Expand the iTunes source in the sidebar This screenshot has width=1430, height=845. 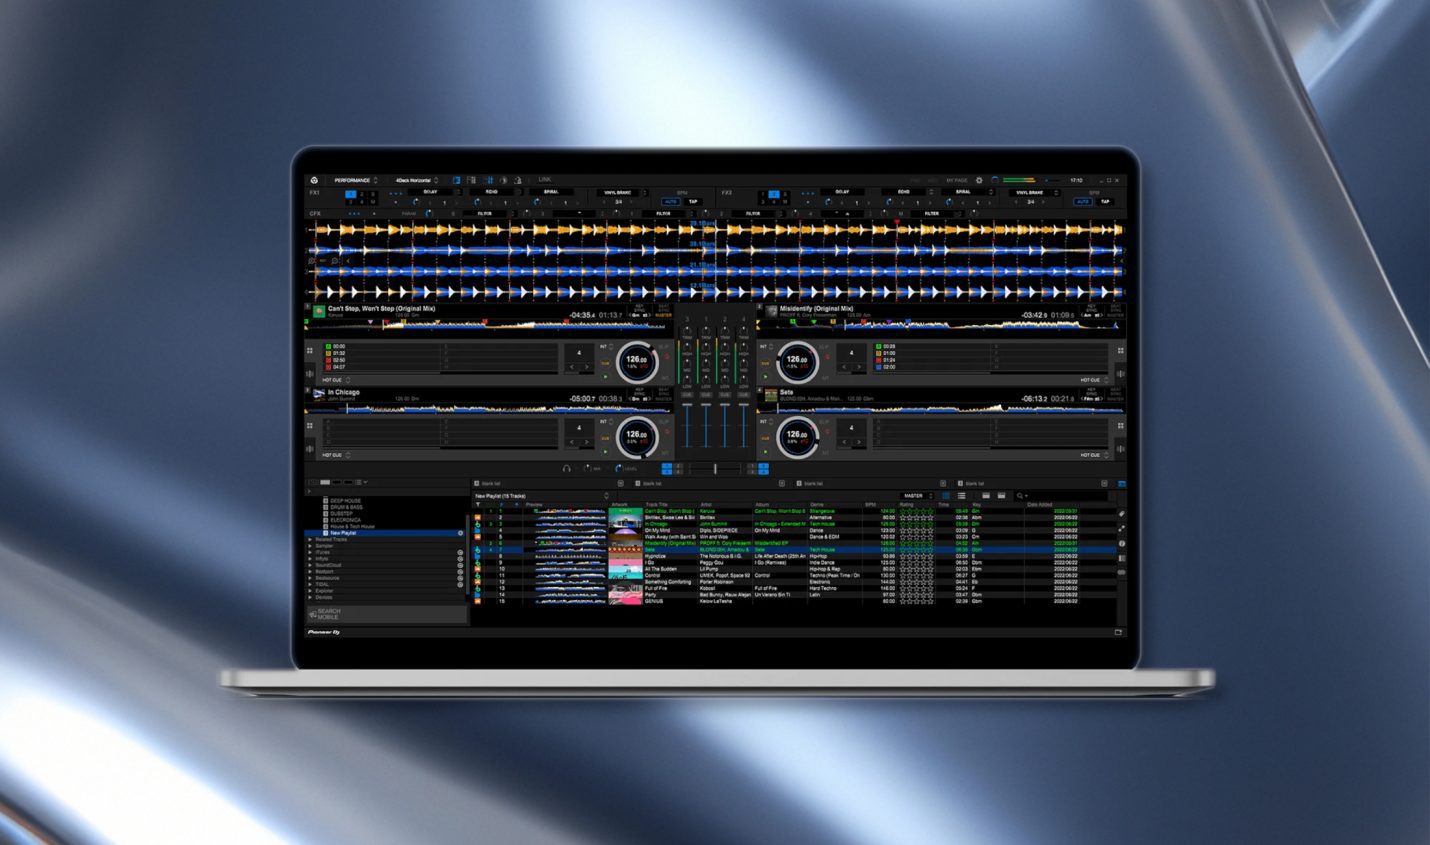310,552
